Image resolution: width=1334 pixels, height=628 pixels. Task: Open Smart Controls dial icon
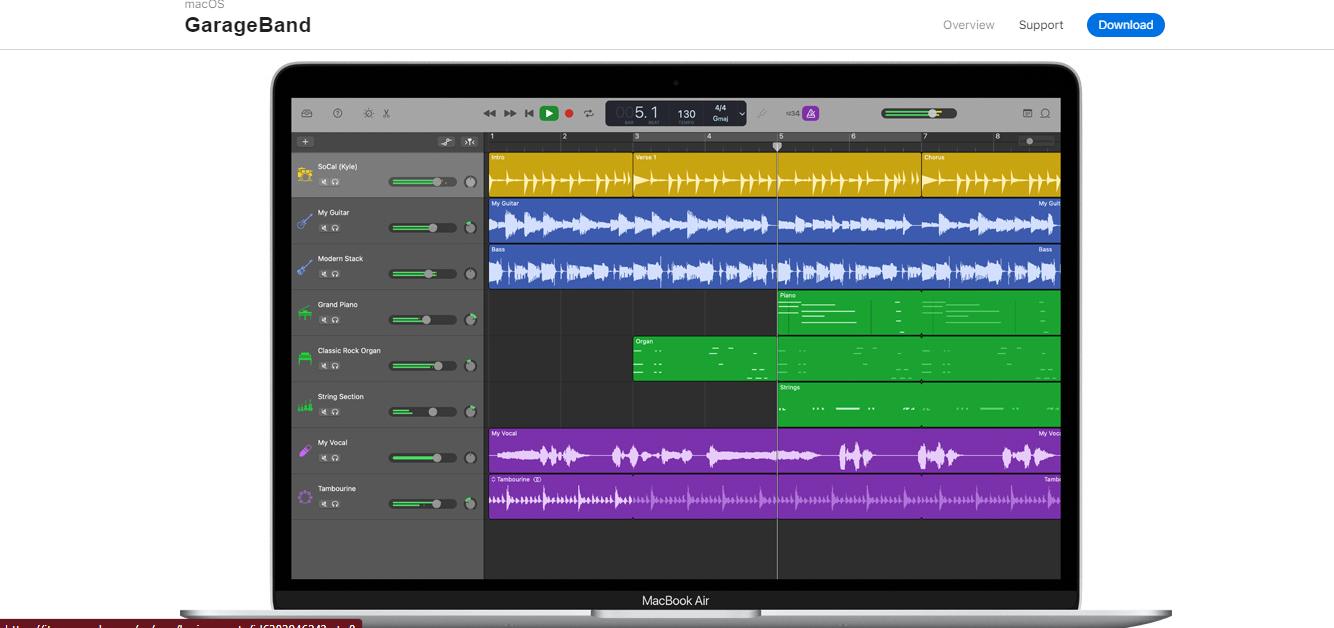(368, 114)
